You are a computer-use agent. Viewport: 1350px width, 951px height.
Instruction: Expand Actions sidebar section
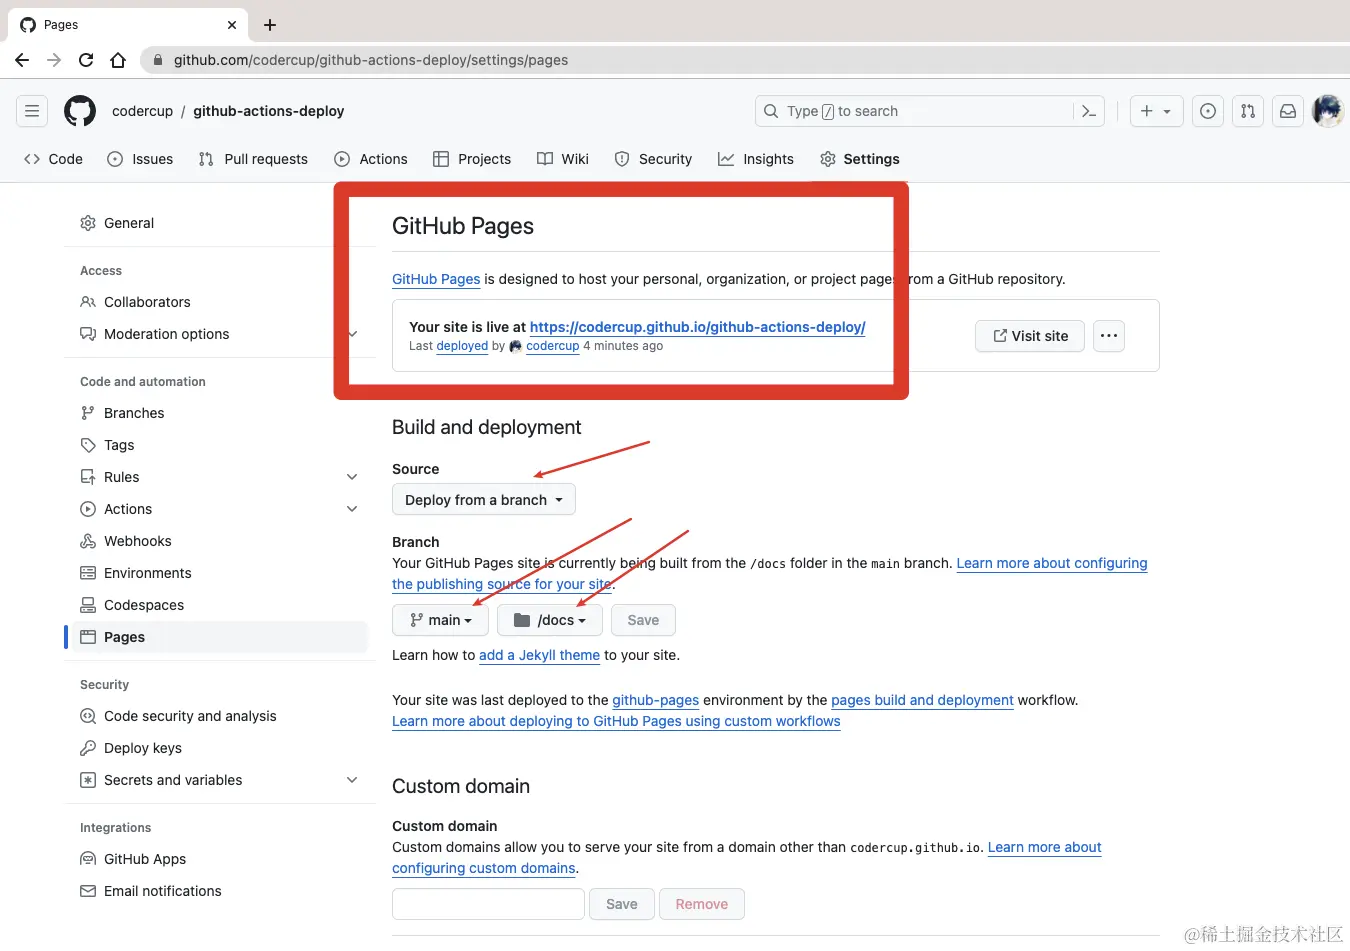click(352, 509)
